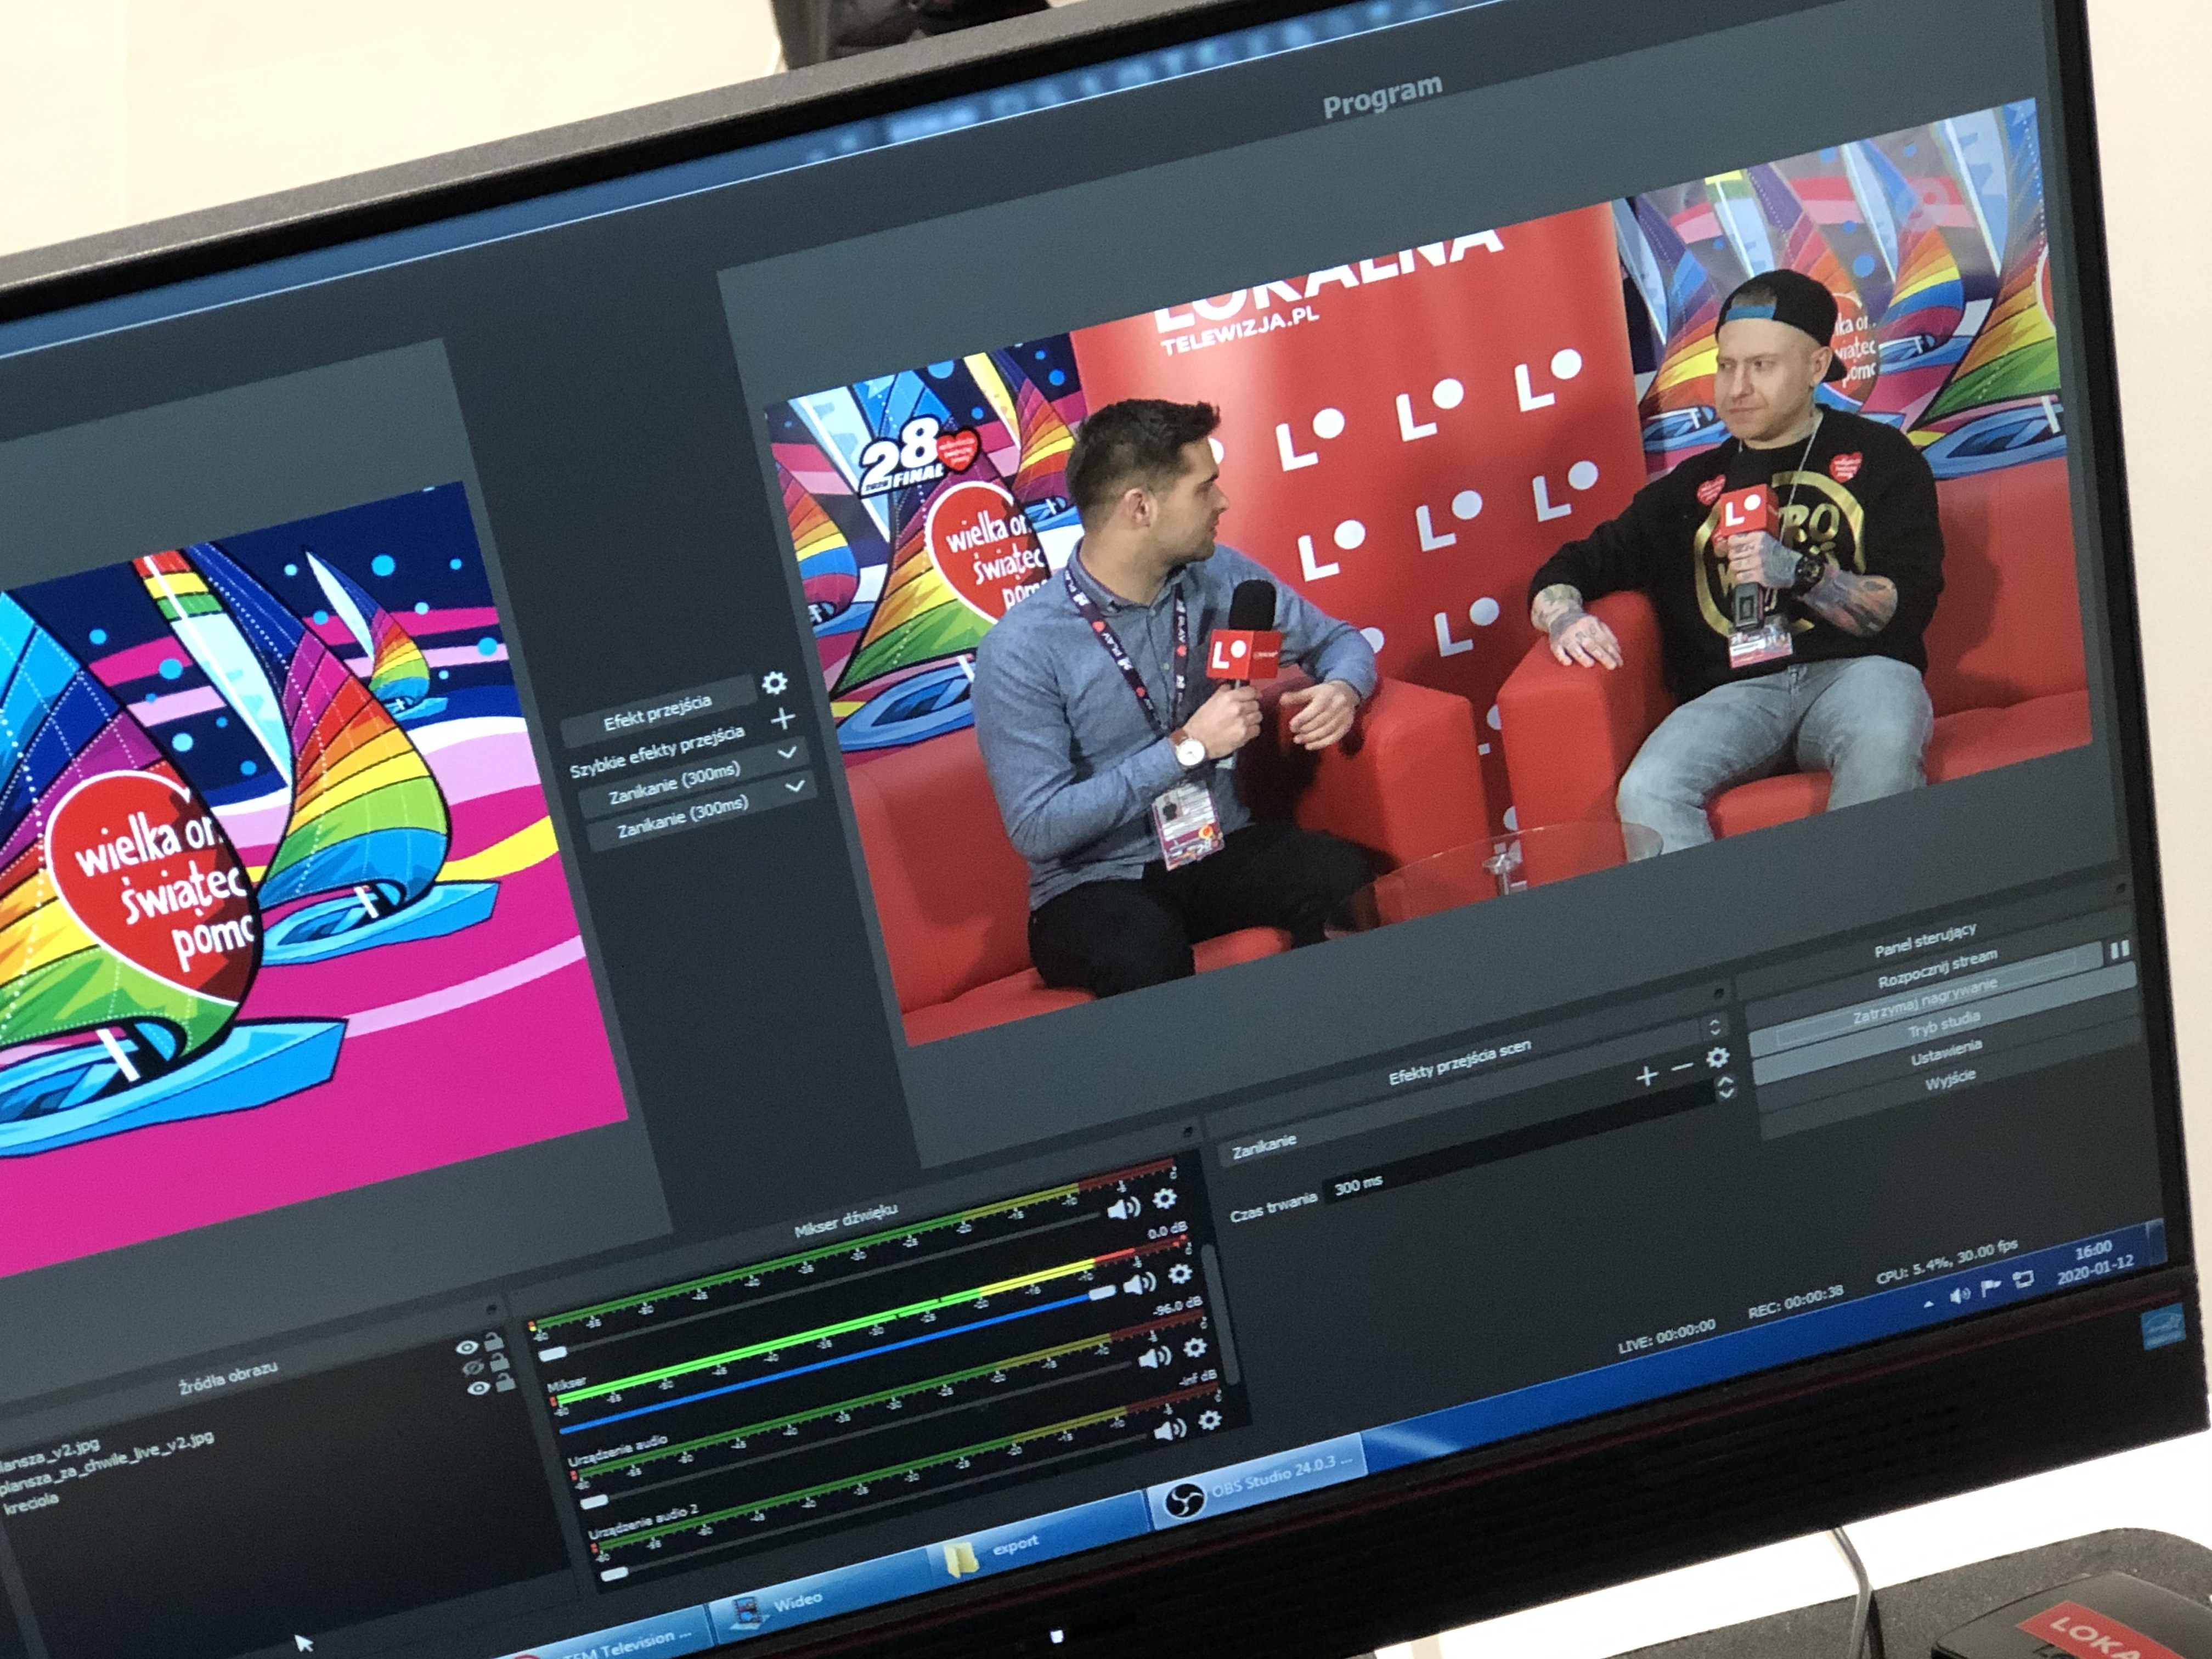Click Ustawienia button in control panel
This screenshot has height=1659, width=2212.
click(x=1945, y=1054)
